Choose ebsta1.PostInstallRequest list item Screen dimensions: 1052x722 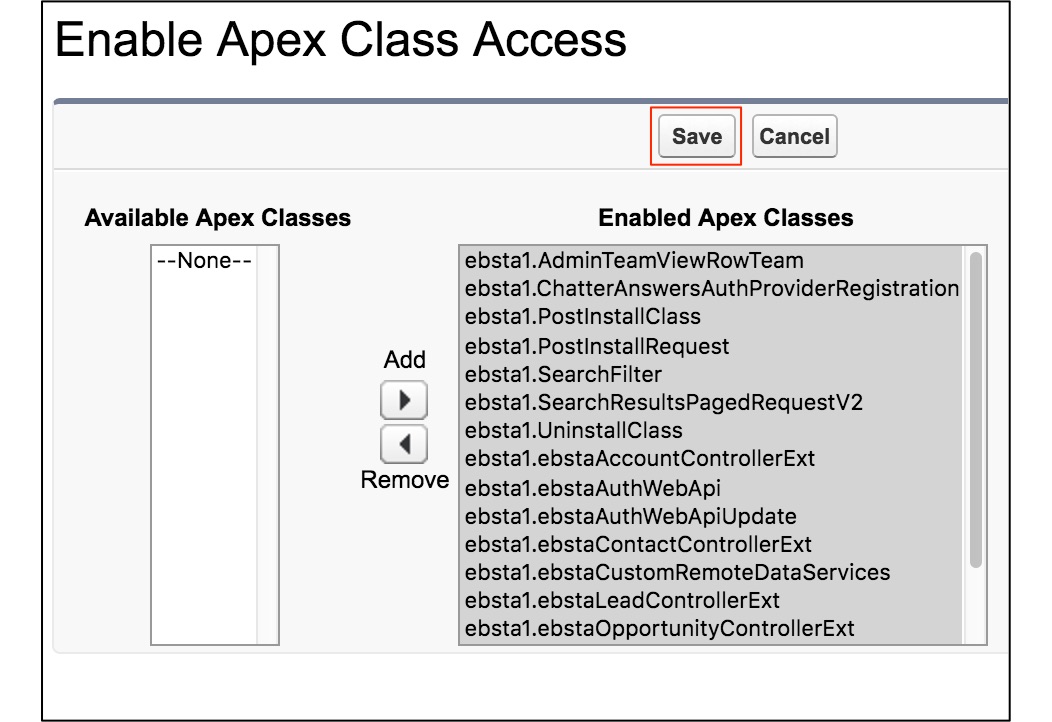pos(597,346)
